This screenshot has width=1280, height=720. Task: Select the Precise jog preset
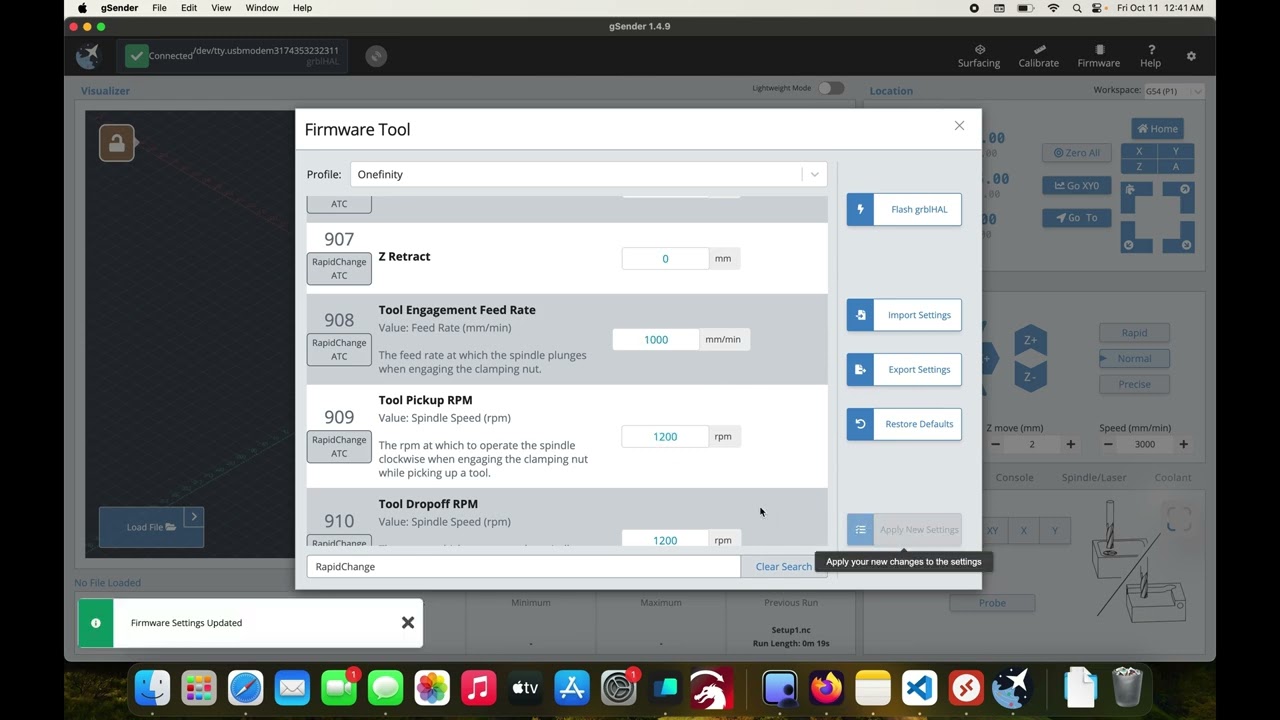1134,384
